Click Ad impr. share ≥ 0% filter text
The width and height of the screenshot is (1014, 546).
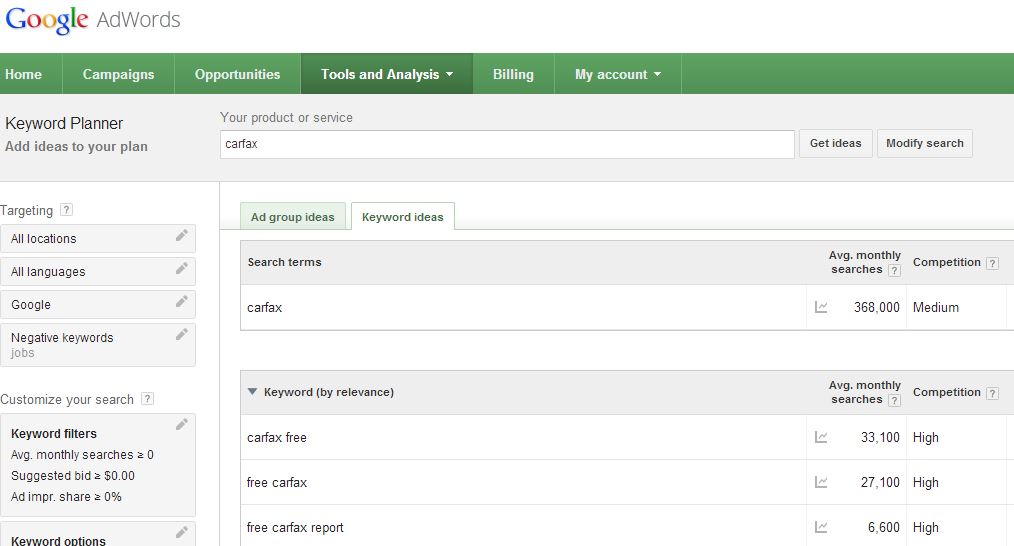tap(66, 496)
